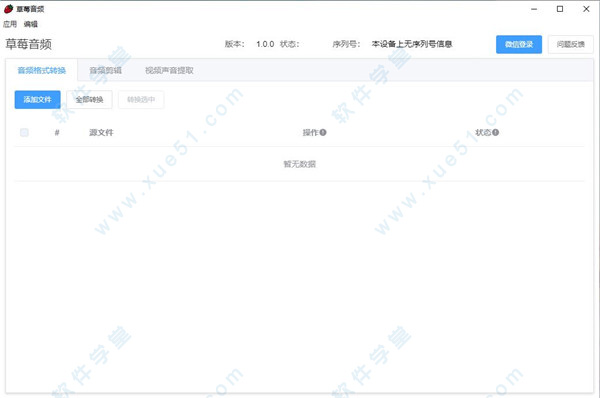Open the 应用 menu
Viewport: 600px width, 398px height.
click(x=10, y=24)
